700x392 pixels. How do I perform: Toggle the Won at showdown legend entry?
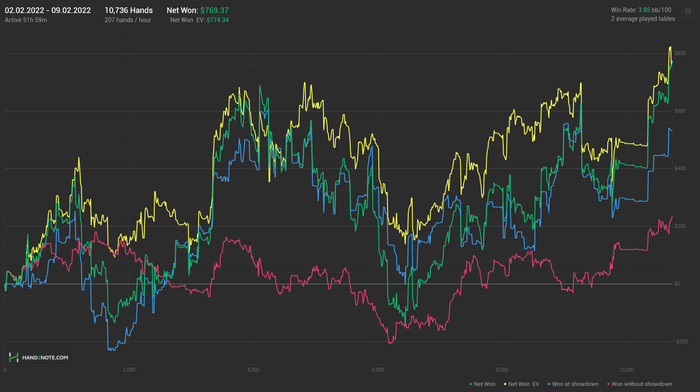pyautogui.click(x=573, y=384)
